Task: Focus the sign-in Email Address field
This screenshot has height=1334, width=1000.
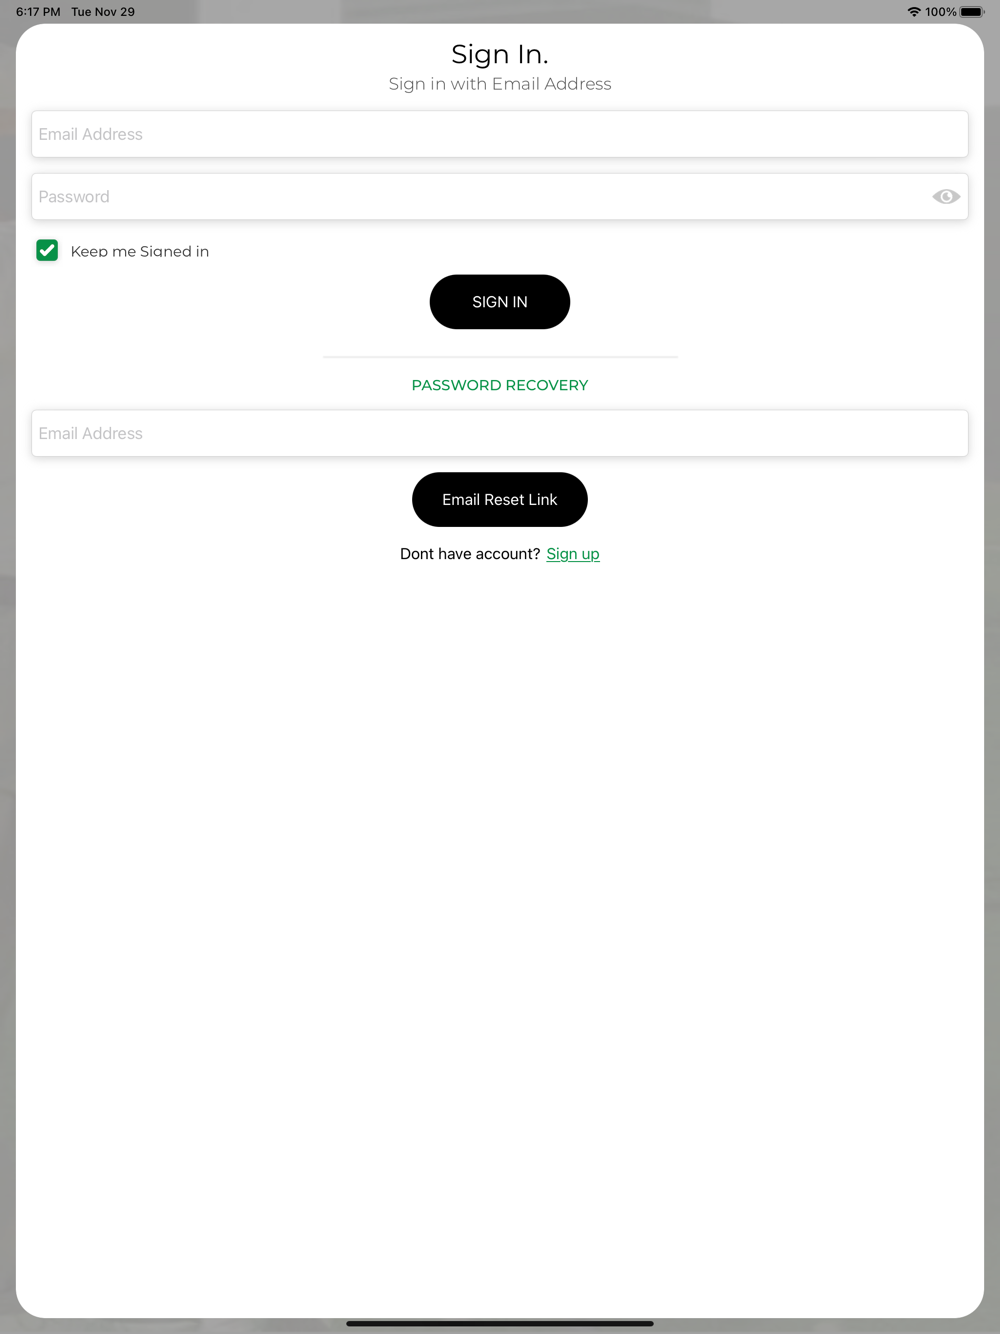Action: pos(500,134)
